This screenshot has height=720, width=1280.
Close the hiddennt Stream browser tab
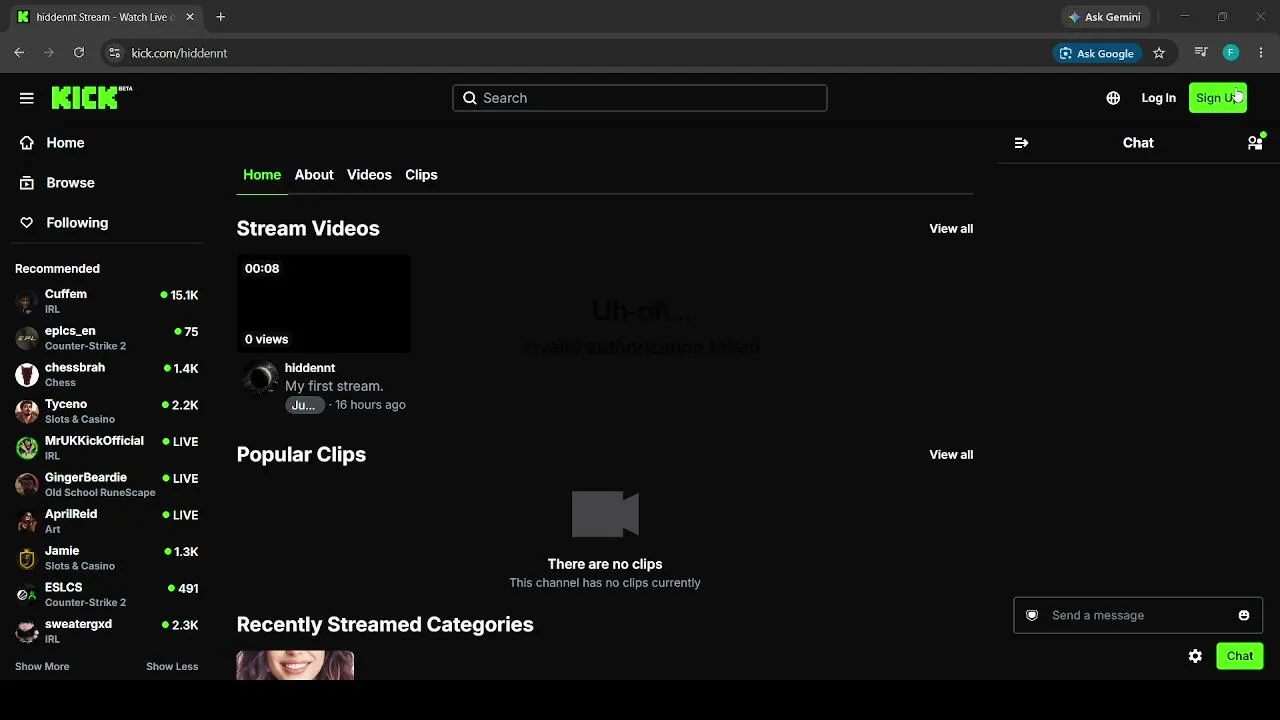pyautogui.click(x=190, y=17)
